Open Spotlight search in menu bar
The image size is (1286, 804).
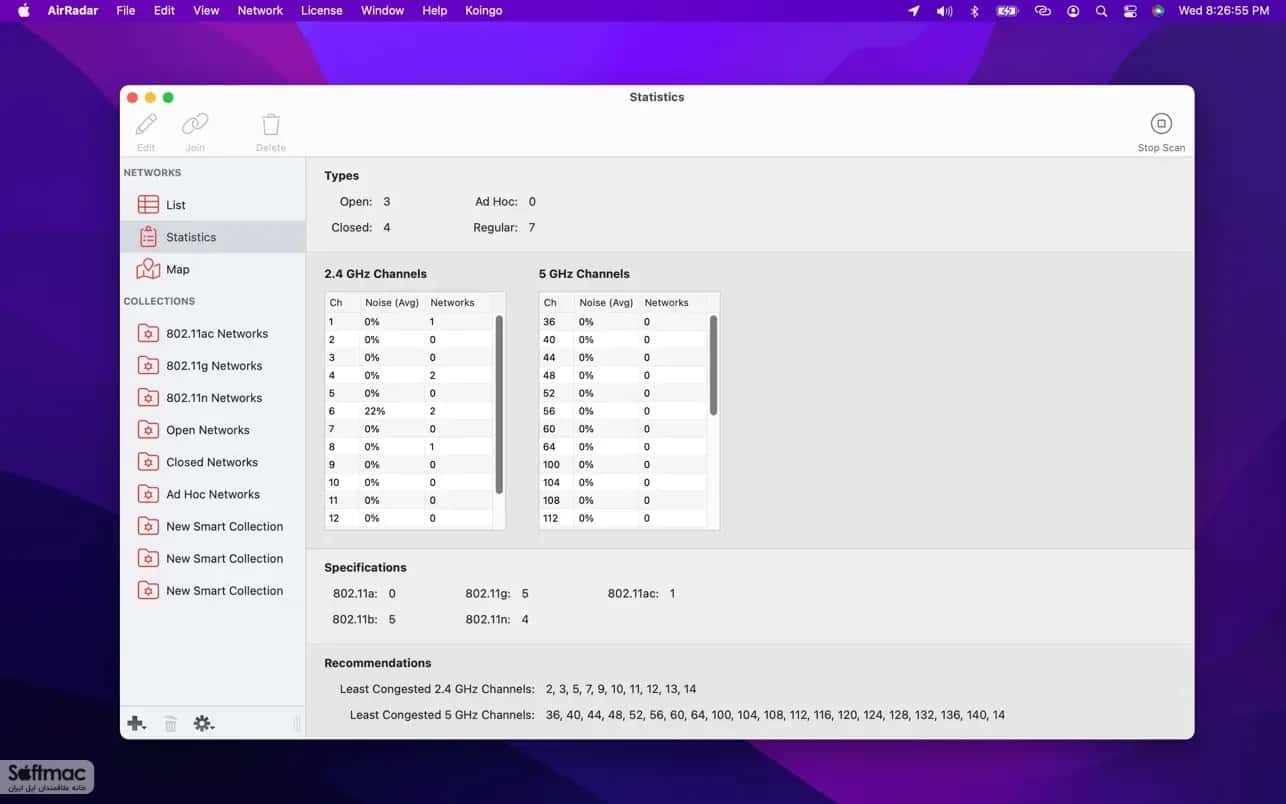click(x=1101, y=11)
